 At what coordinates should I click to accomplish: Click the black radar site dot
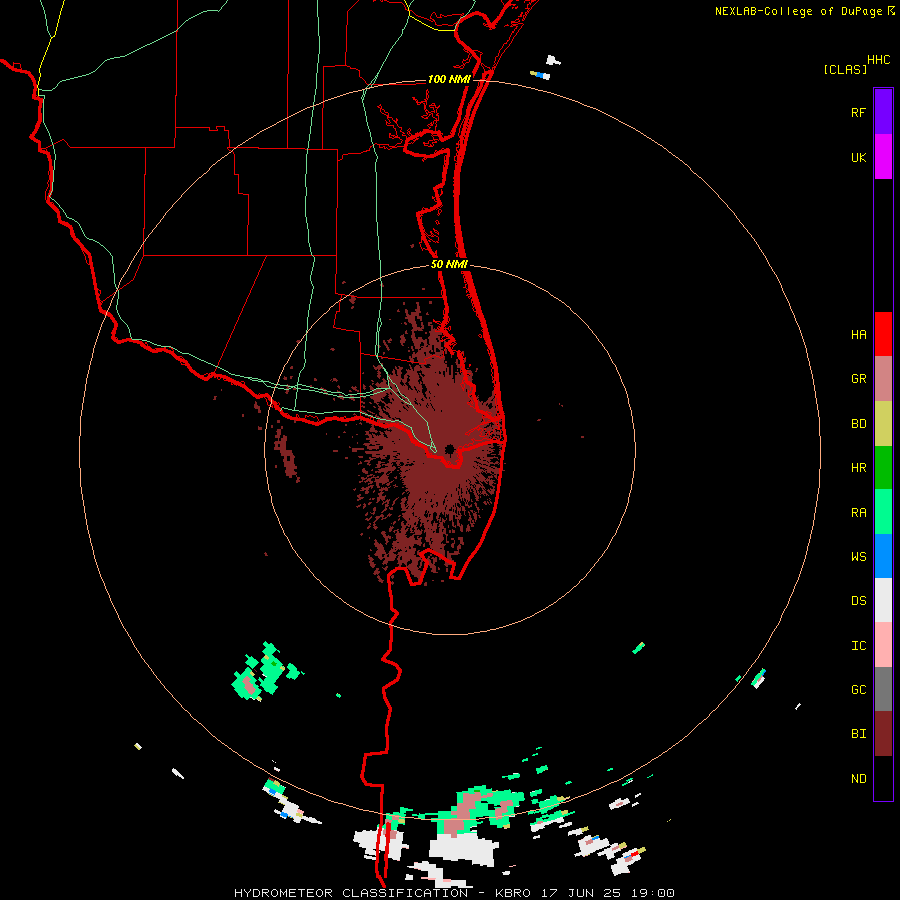tap(450, 449)
